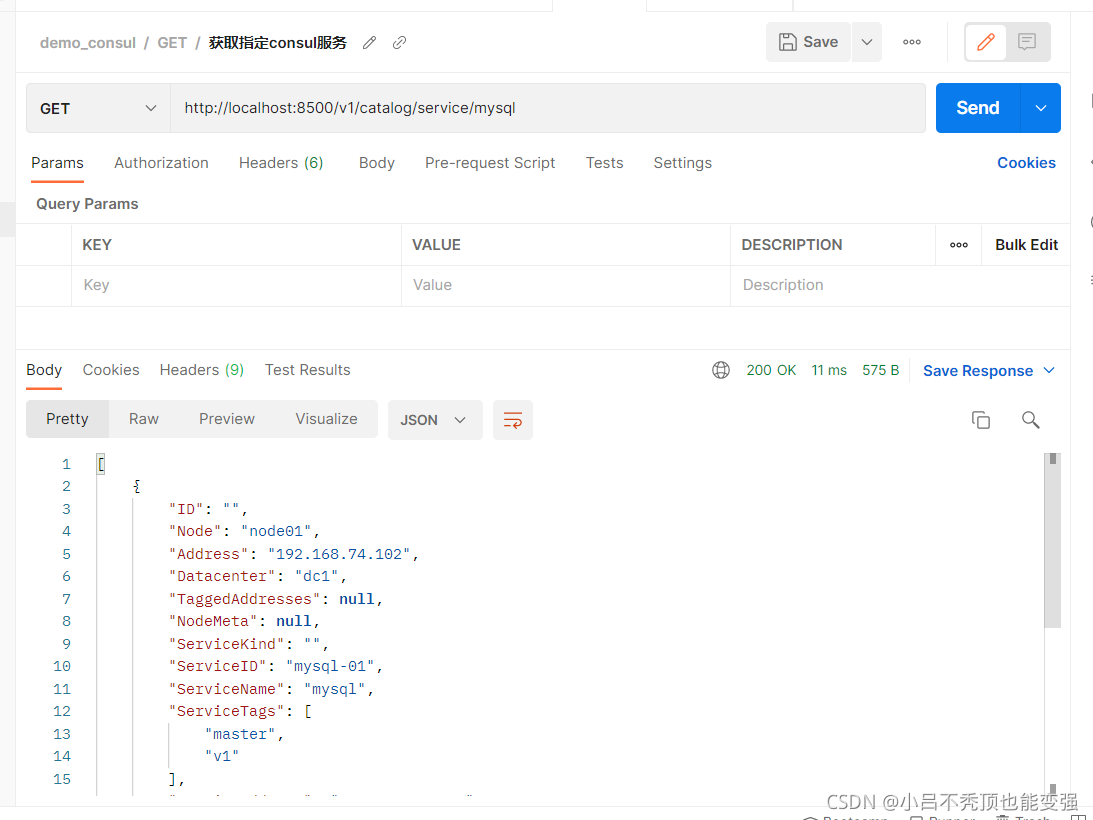This screenshot has height=820, width=1093.
Task: Search the response with magnifier icon
Action: (1030, 420)
